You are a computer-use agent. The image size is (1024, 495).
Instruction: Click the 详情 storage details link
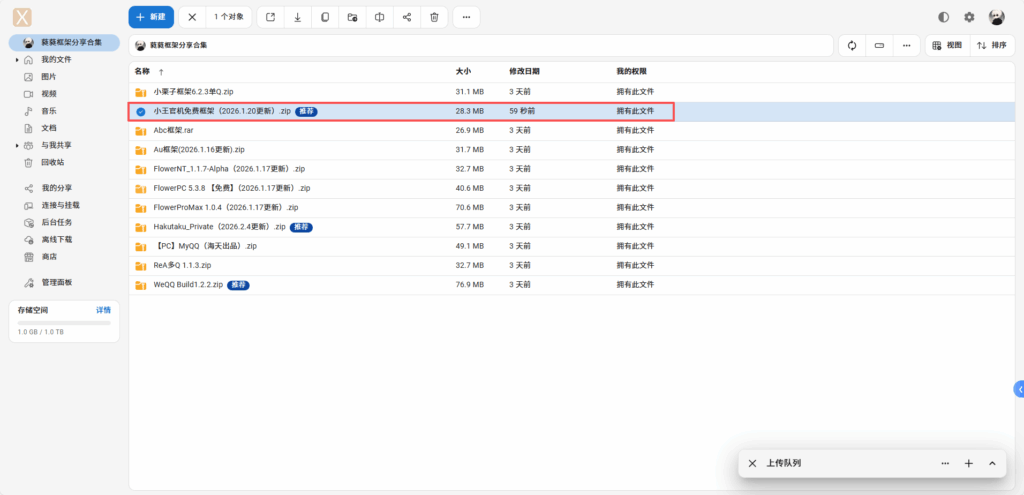(103, 310)
